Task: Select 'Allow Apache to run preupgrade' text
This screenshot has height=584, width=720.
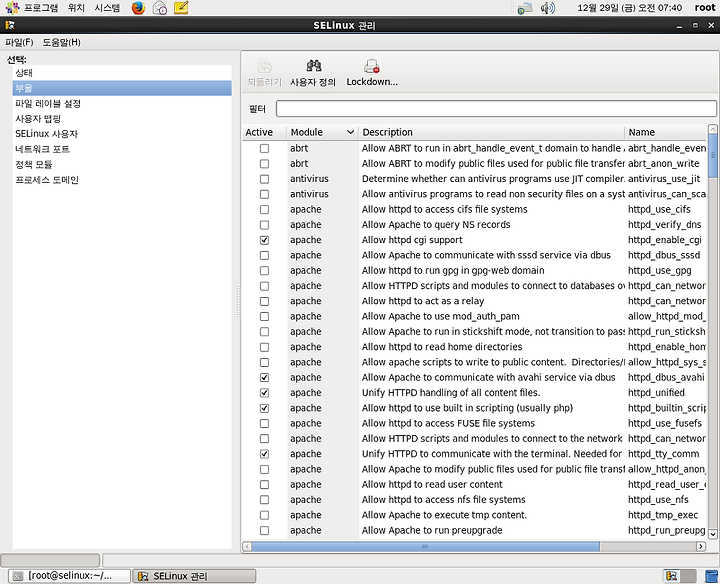Action: pyautogui.click(x=432, y=530)
